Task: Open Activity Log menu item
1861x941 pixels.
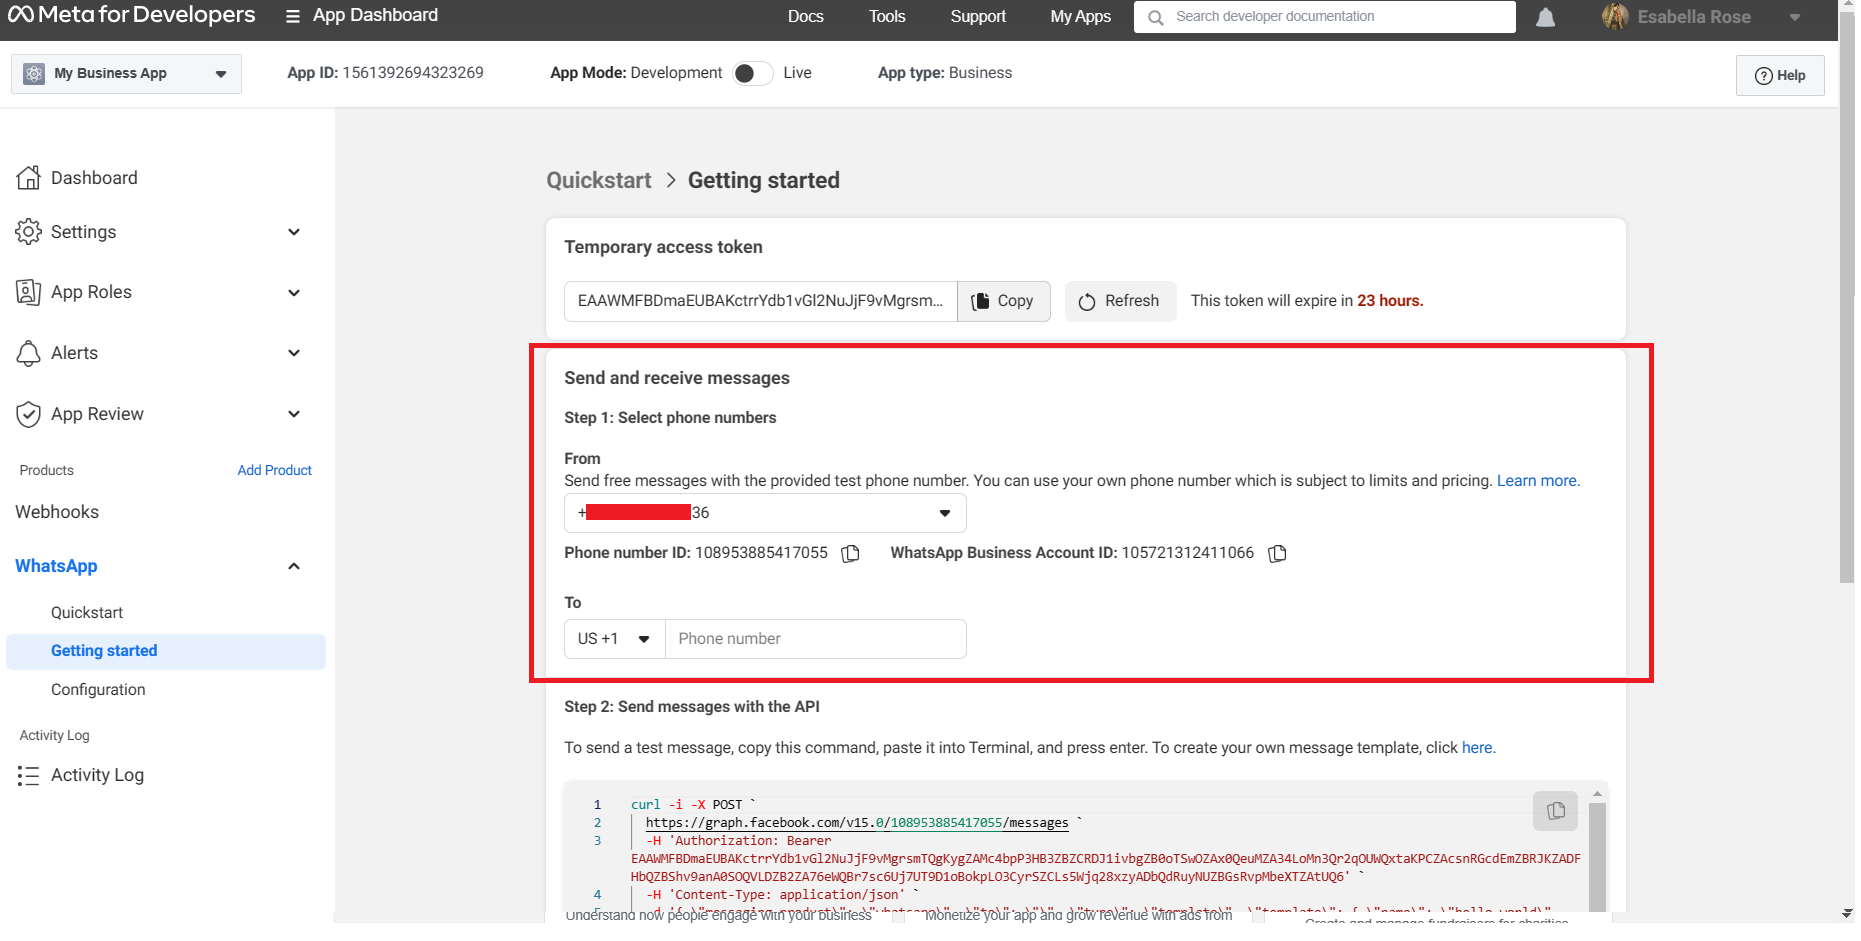Action: pyautogui.click(x=97, y=775)
